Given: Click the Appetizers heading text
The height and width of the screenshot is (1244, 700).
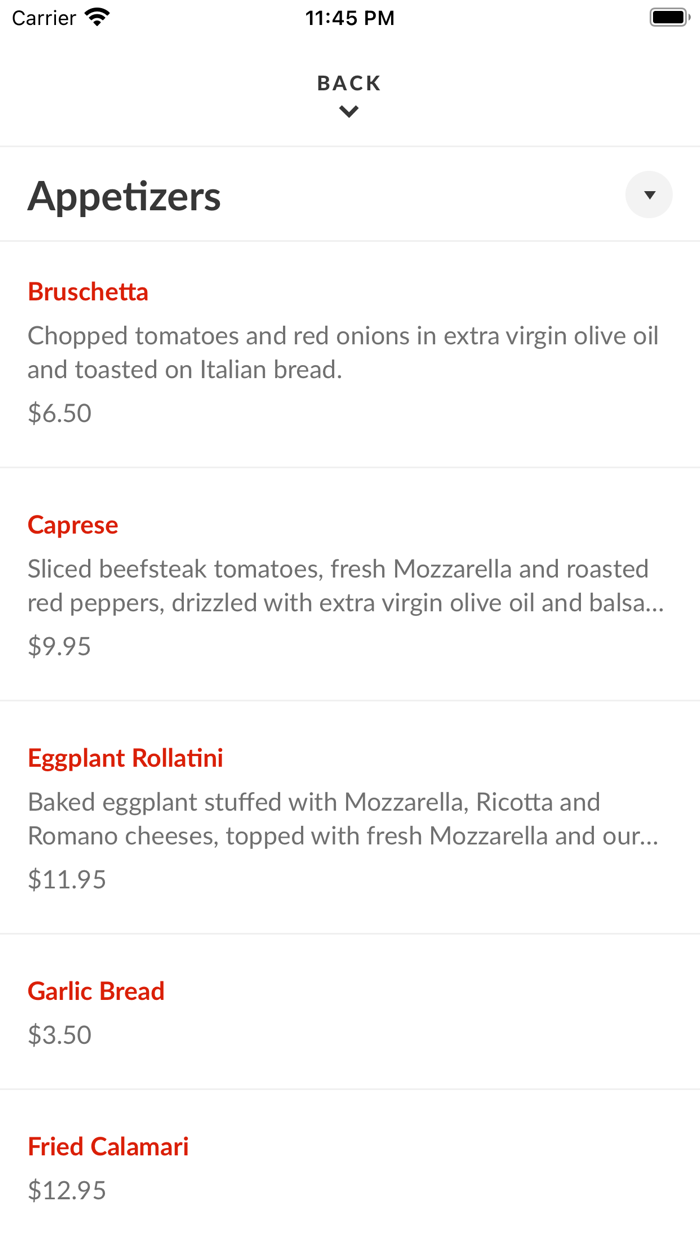Looking at the screenshot, I should [124, 195].
